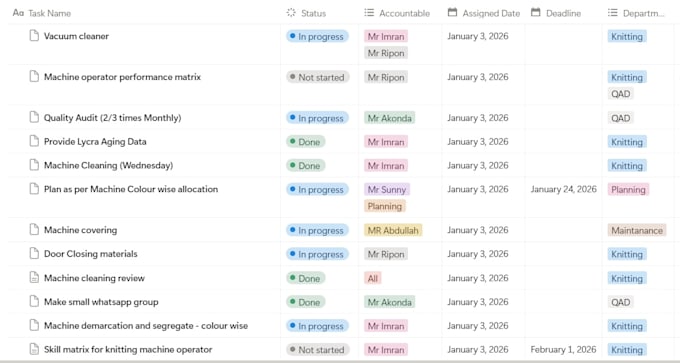Change Not started status of performance matrix
680x363 pixels.
pos(318,77)
